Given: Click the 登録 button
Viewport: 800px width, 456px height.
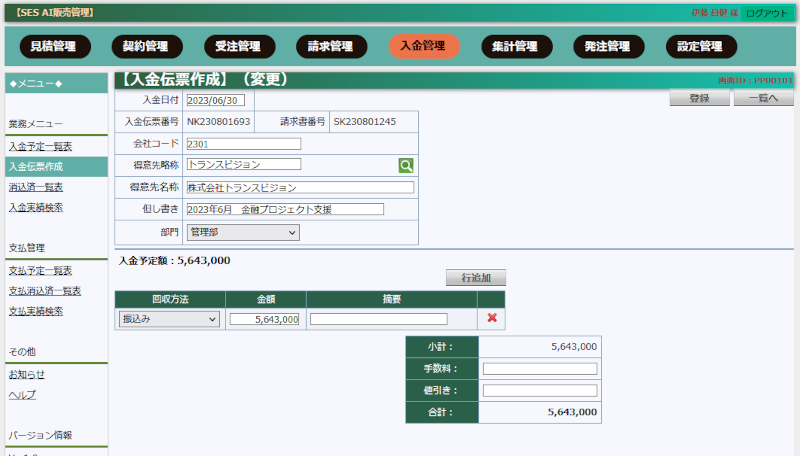Looking at the screenshot, I should pos(699,98).
